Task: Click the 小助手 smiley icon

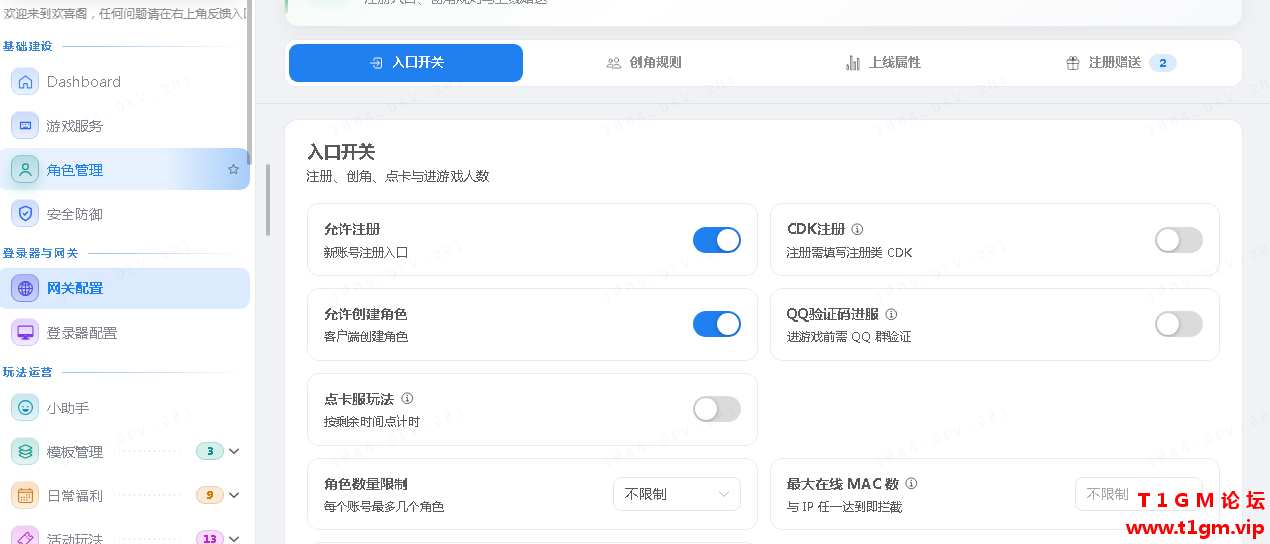Action: point(25,408)
